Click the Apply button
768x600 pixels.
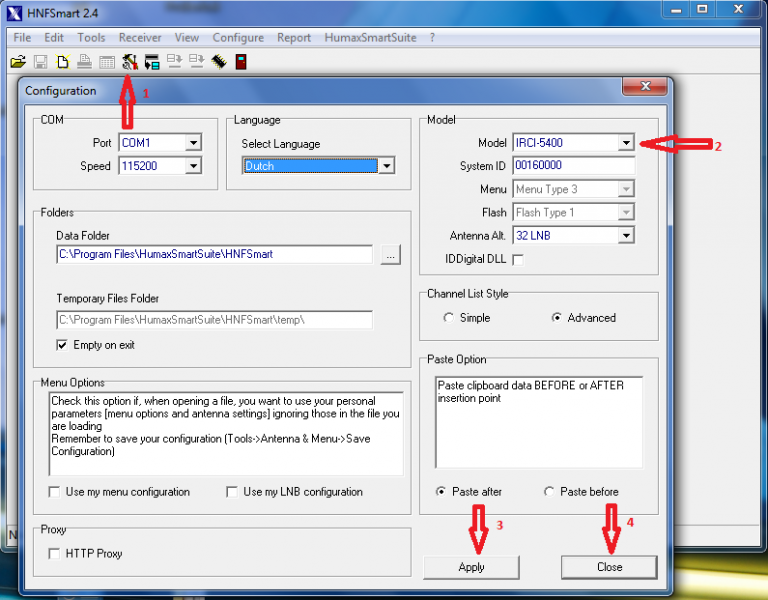[471, 567]
